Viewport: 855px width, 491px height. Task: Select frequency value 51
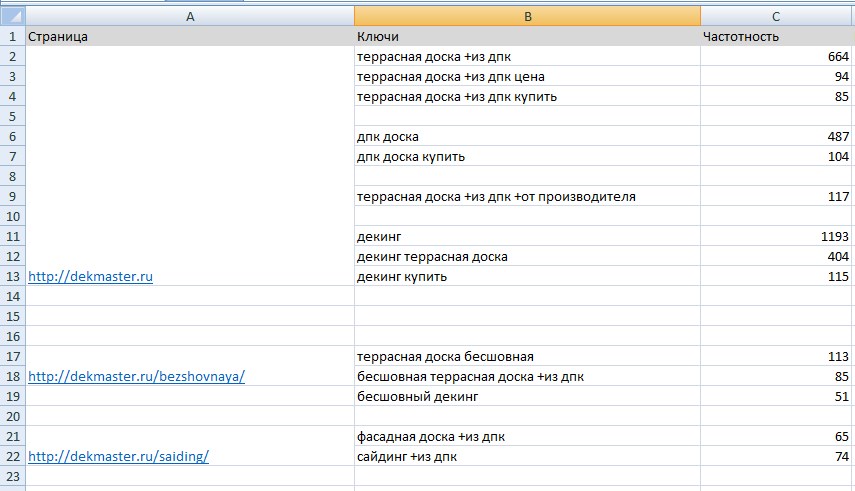[x=776, y=397]
